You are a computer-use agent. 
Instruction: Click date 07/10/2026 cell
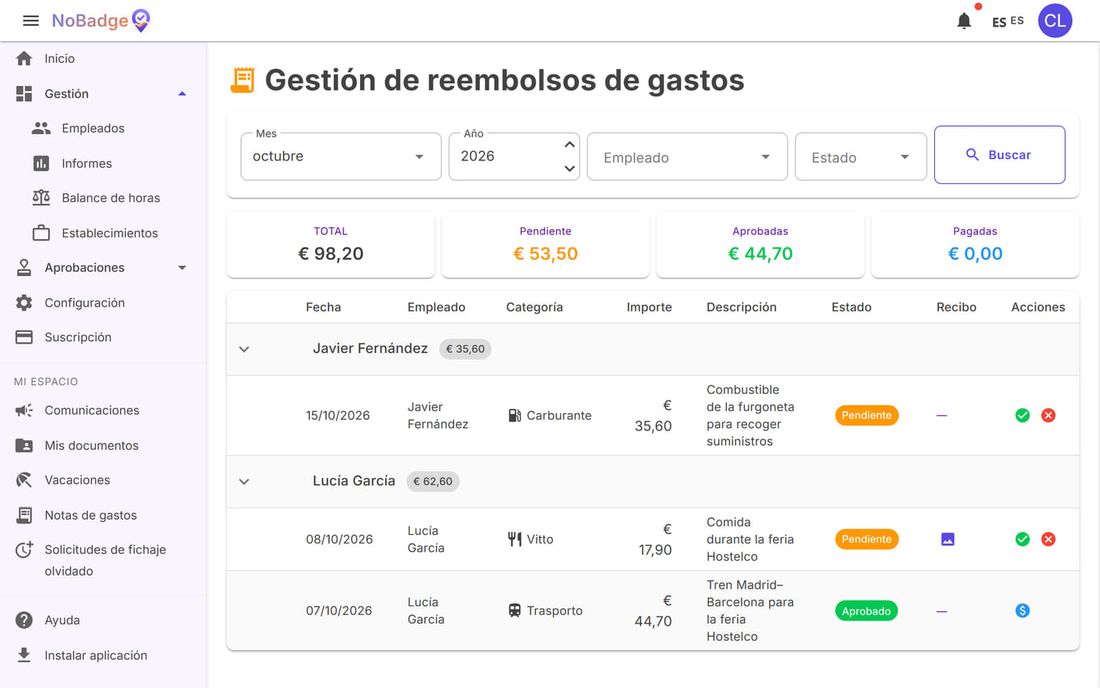tap(339, 611)
